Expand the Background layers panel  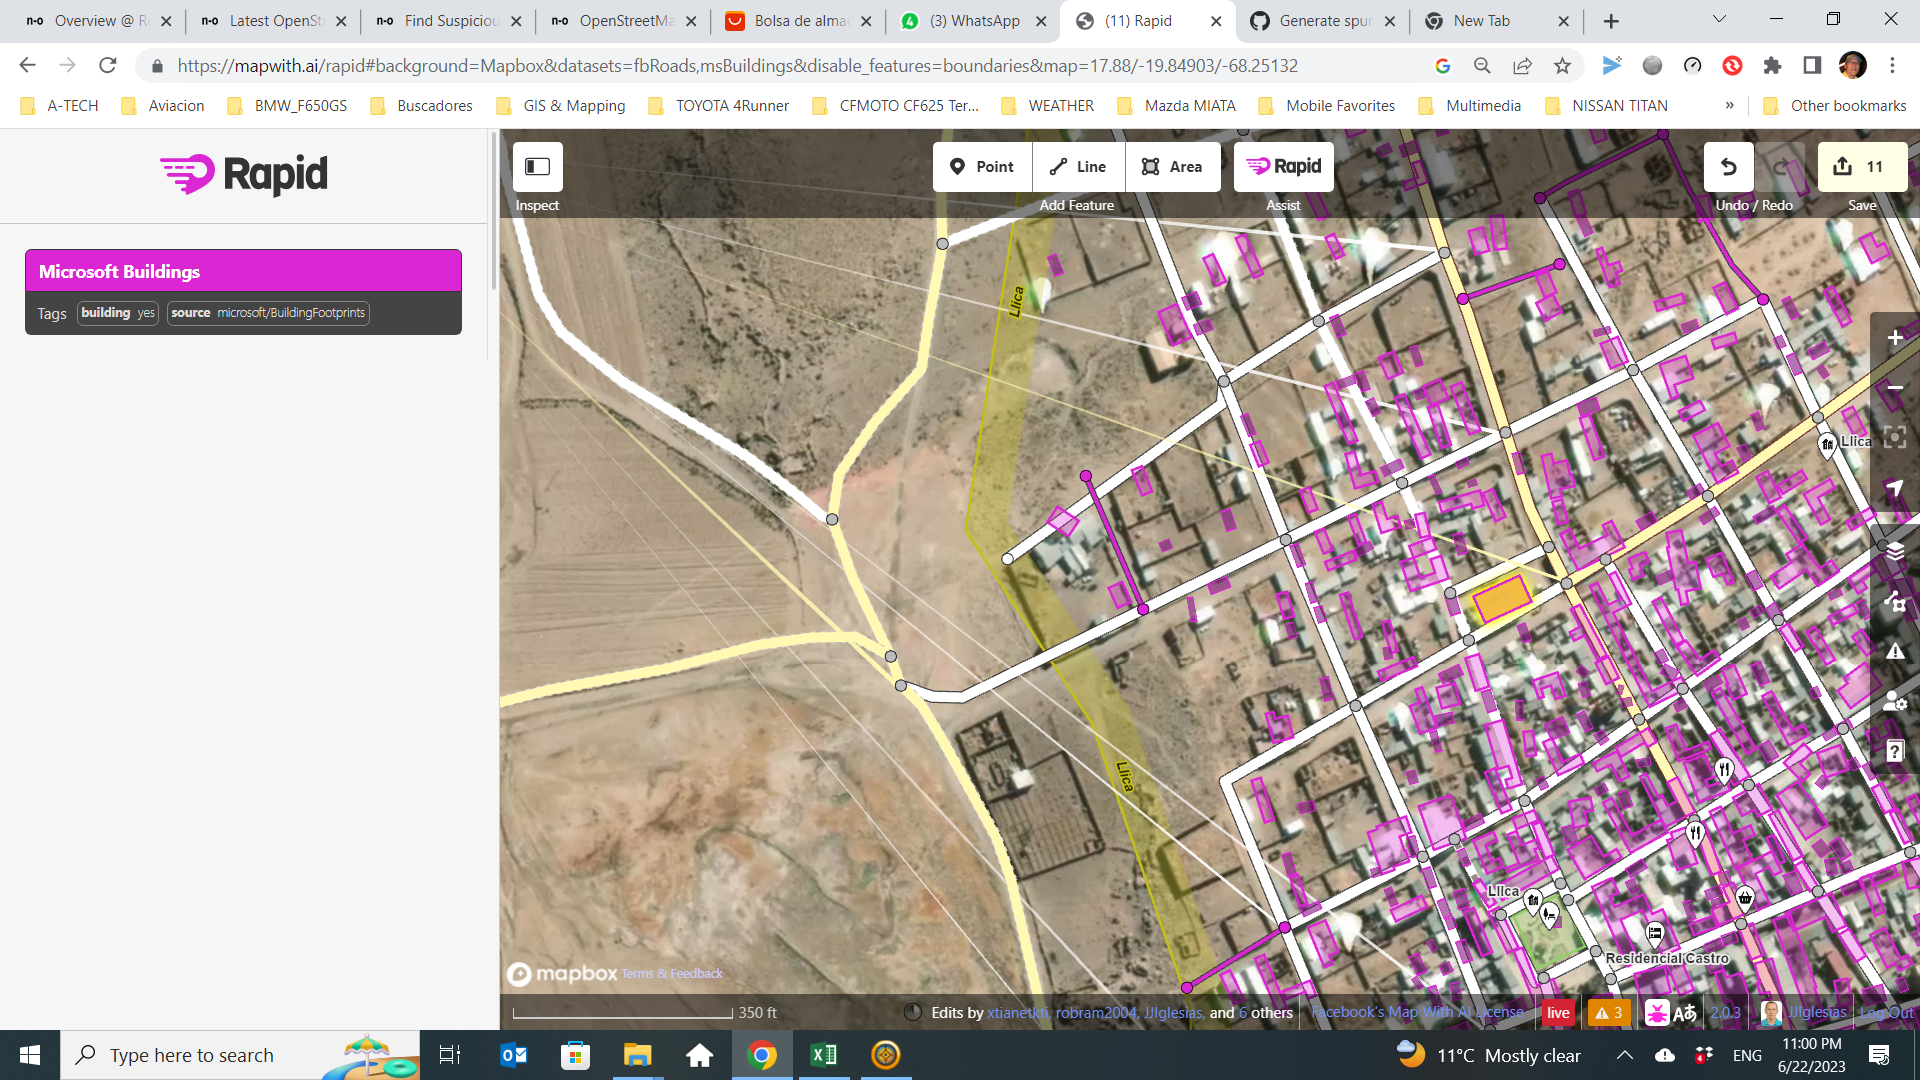click(x=1894, y=551)
